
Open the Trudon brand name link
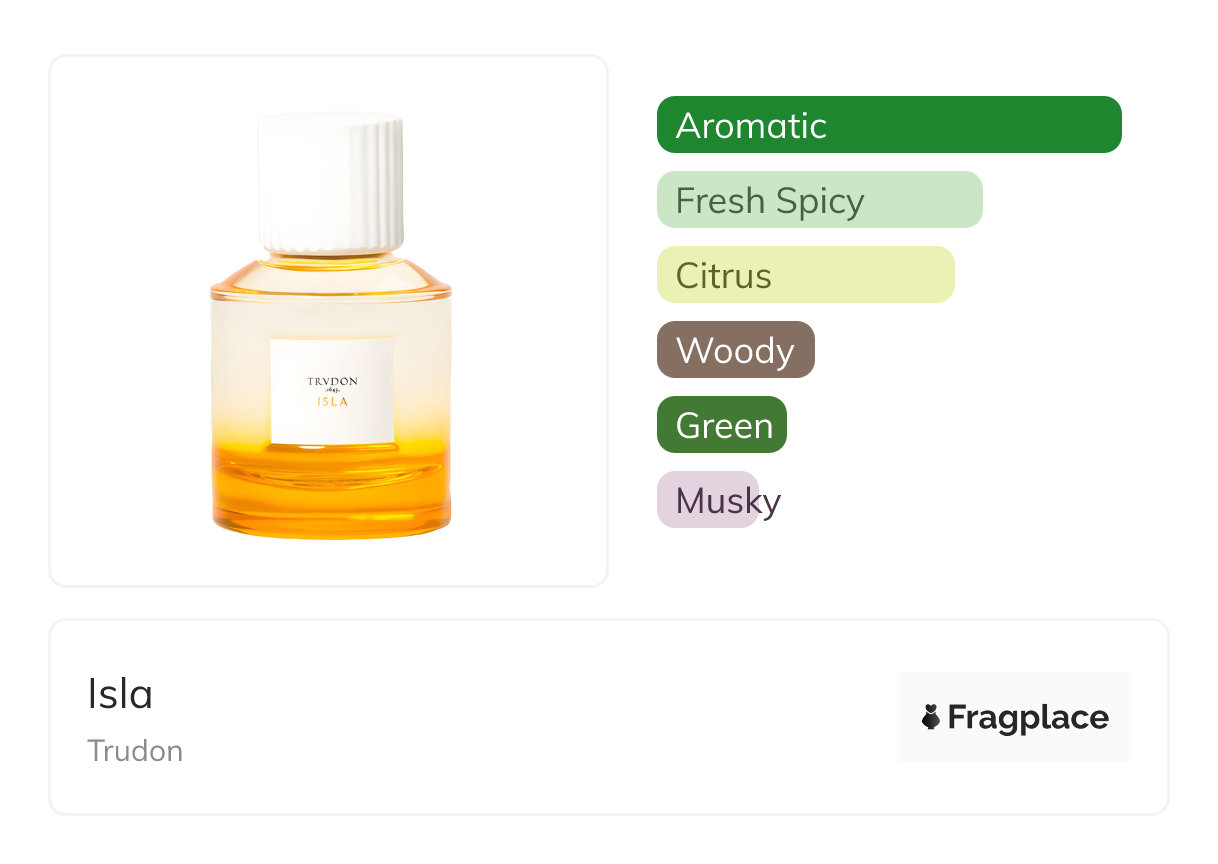click(x=135, y=751)
